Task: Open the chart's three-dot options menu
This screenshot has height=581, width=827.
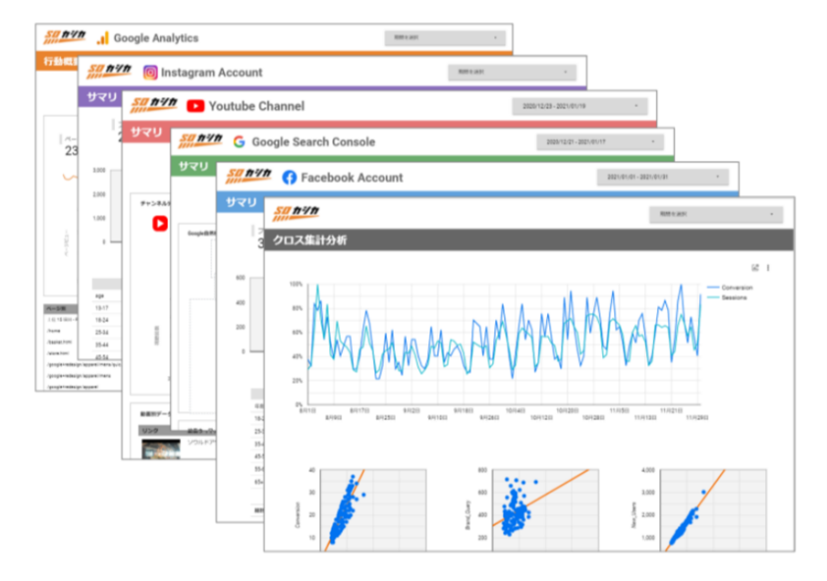Action: coord(768,267)
